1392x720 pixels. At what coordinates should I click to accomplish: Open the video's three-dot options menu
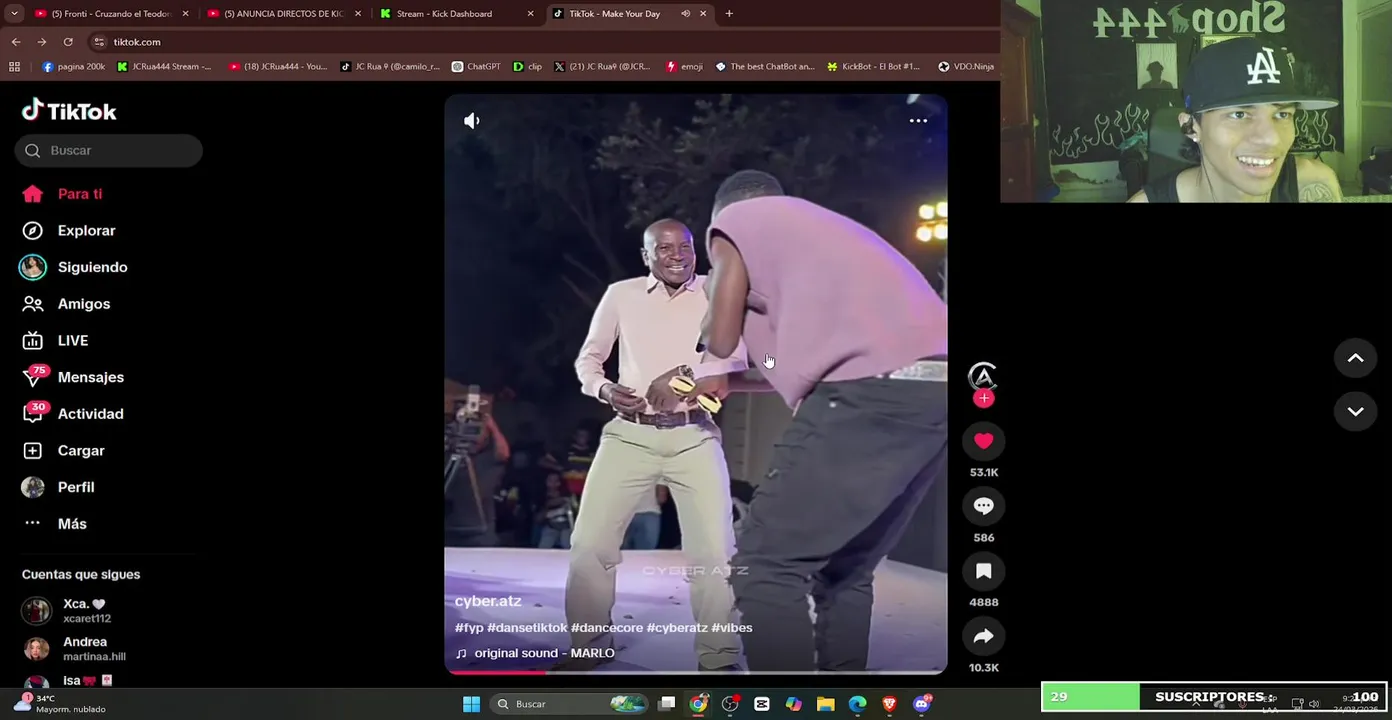pos(918,121)
